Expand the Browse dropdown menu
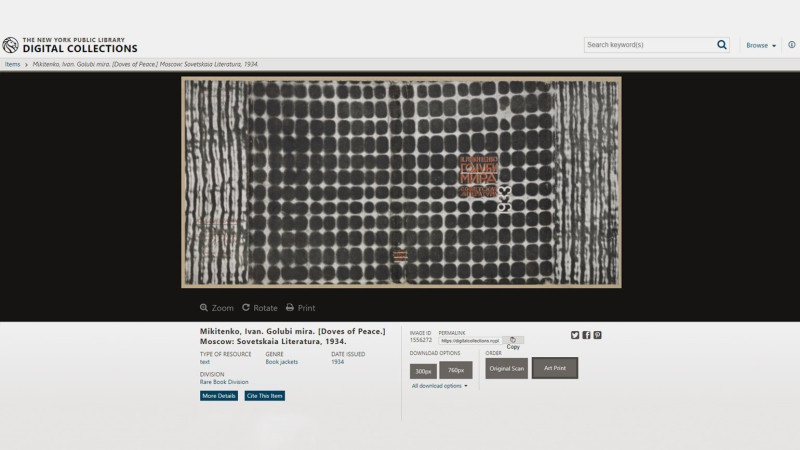The image size is (800, 450). 761,45
